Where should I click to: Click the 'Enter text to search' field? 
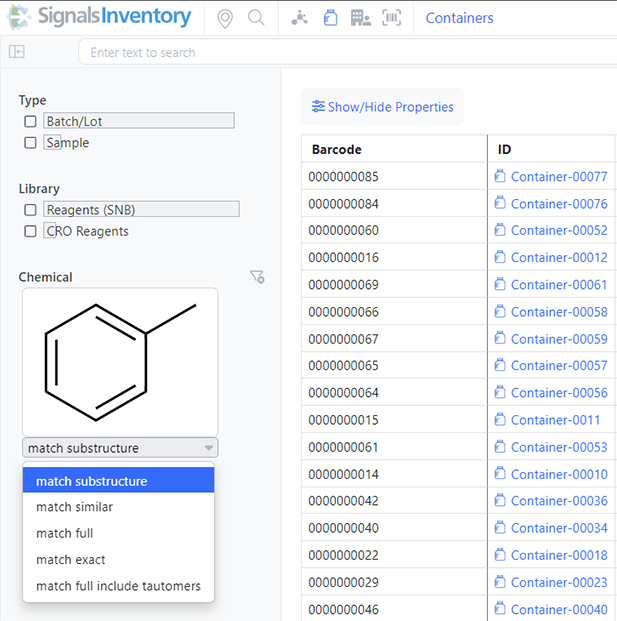(x=300, y=52)
